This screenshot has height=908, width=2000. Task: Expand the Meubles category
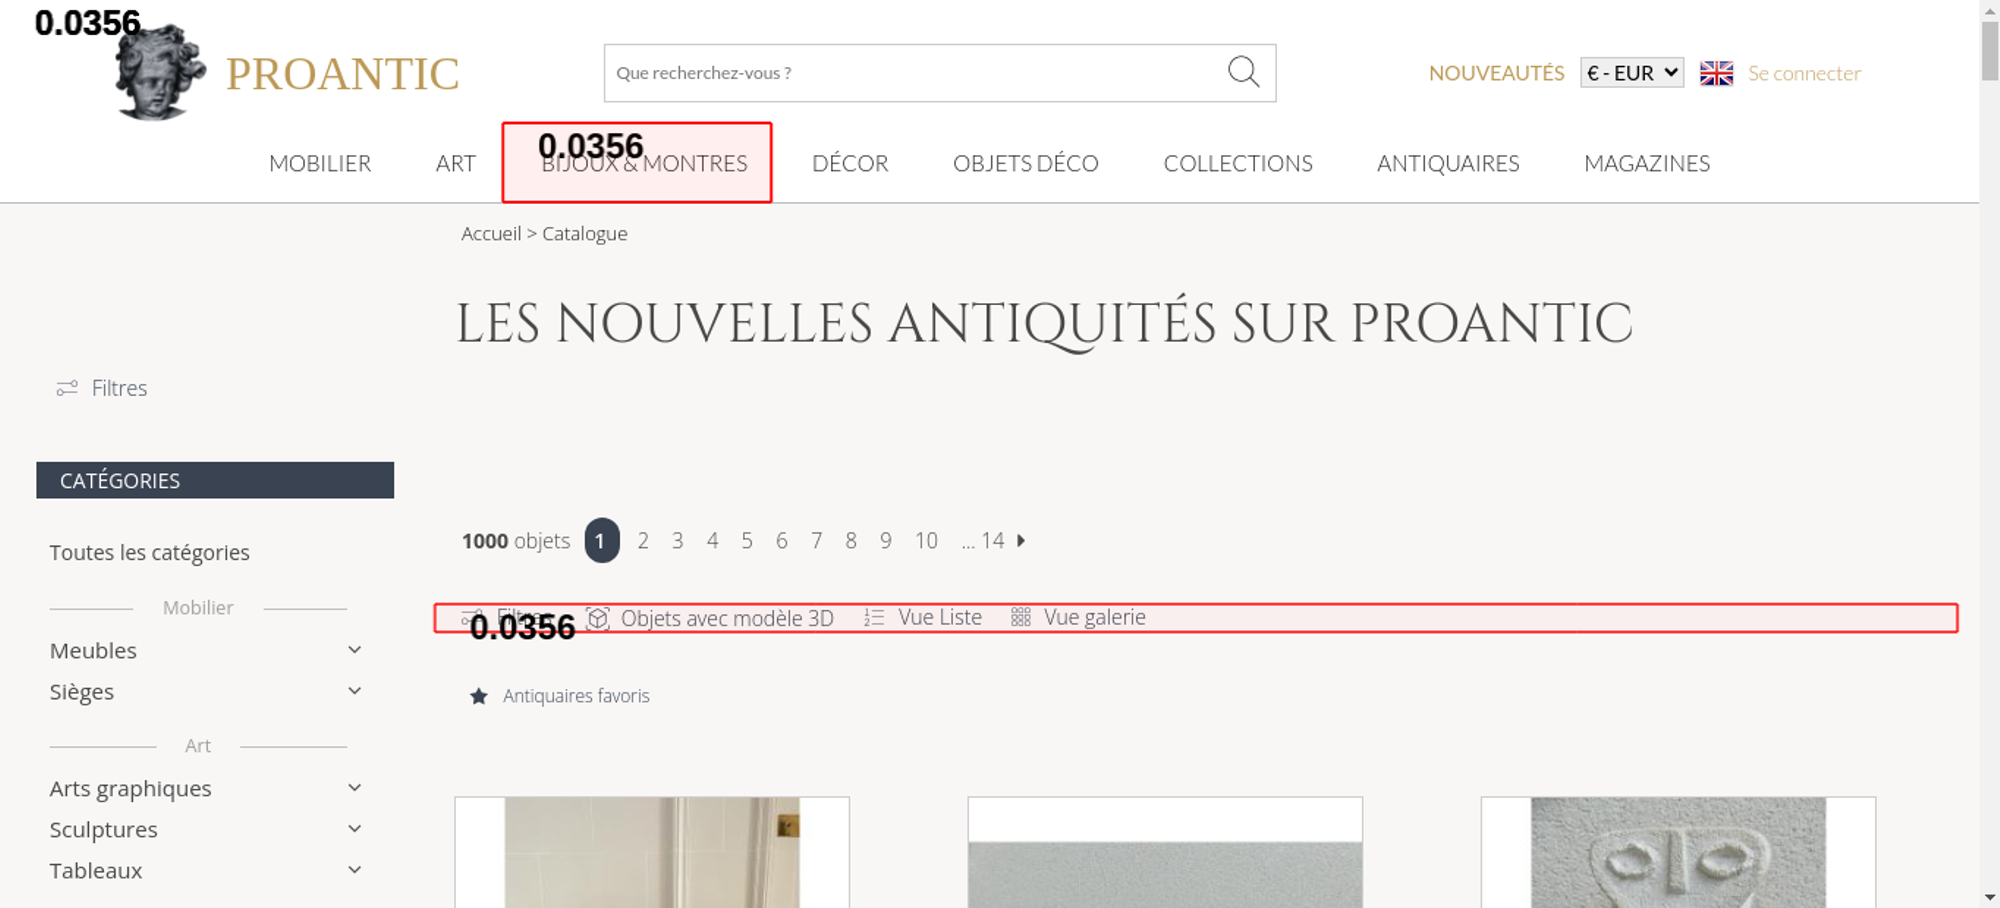pos(354,650)
